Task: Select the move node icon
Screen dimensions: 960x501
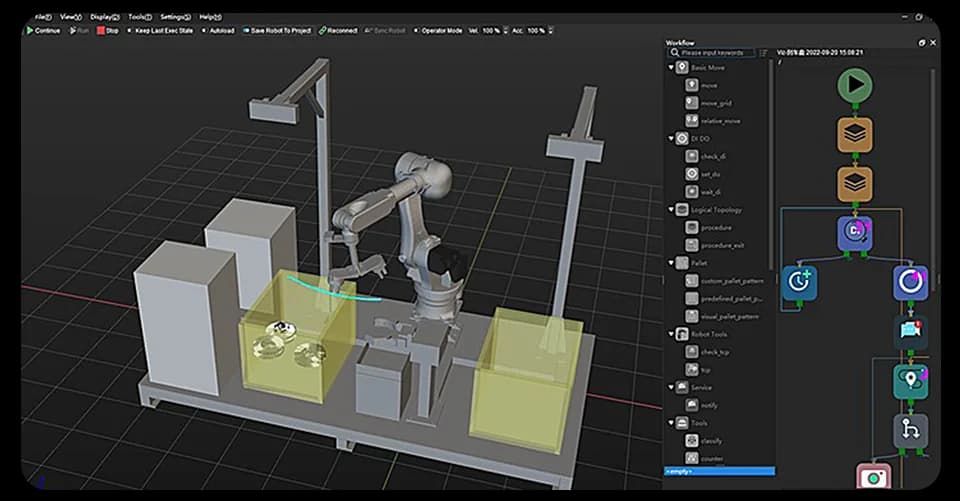Action: click(692, 85)
